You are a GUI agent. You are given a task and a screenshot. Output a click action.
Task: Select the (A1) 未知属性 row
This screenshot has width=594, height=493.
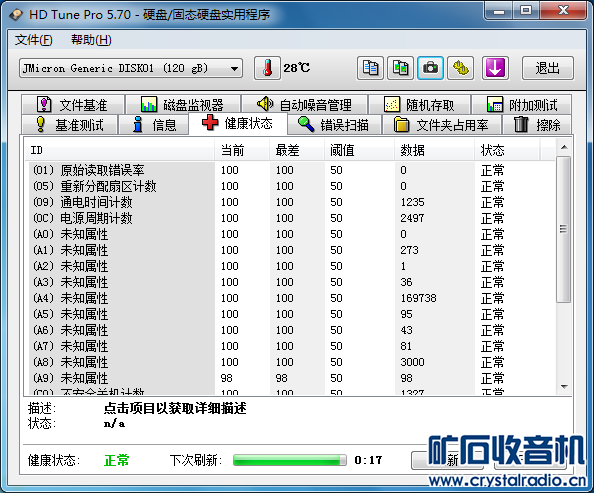(290, 250)
